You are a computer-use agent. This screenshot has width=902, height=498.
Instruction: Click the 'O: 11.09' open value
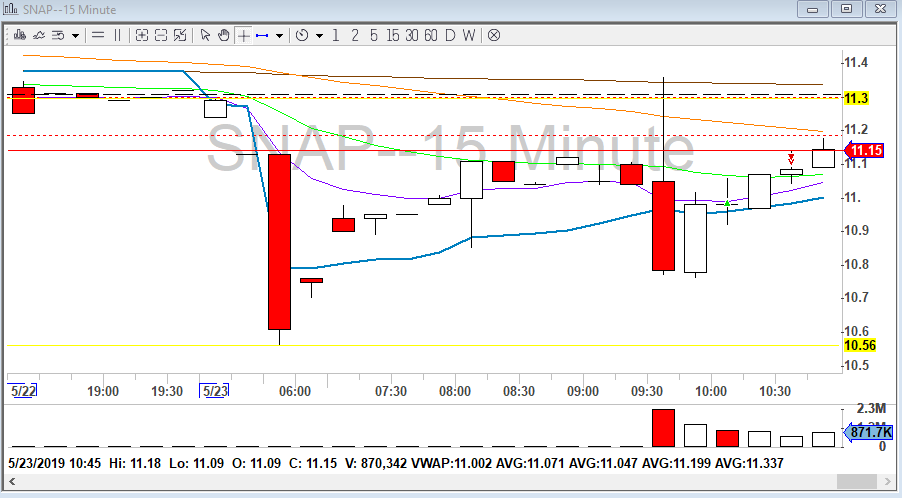pyautogui.click(x=256, y=463)
